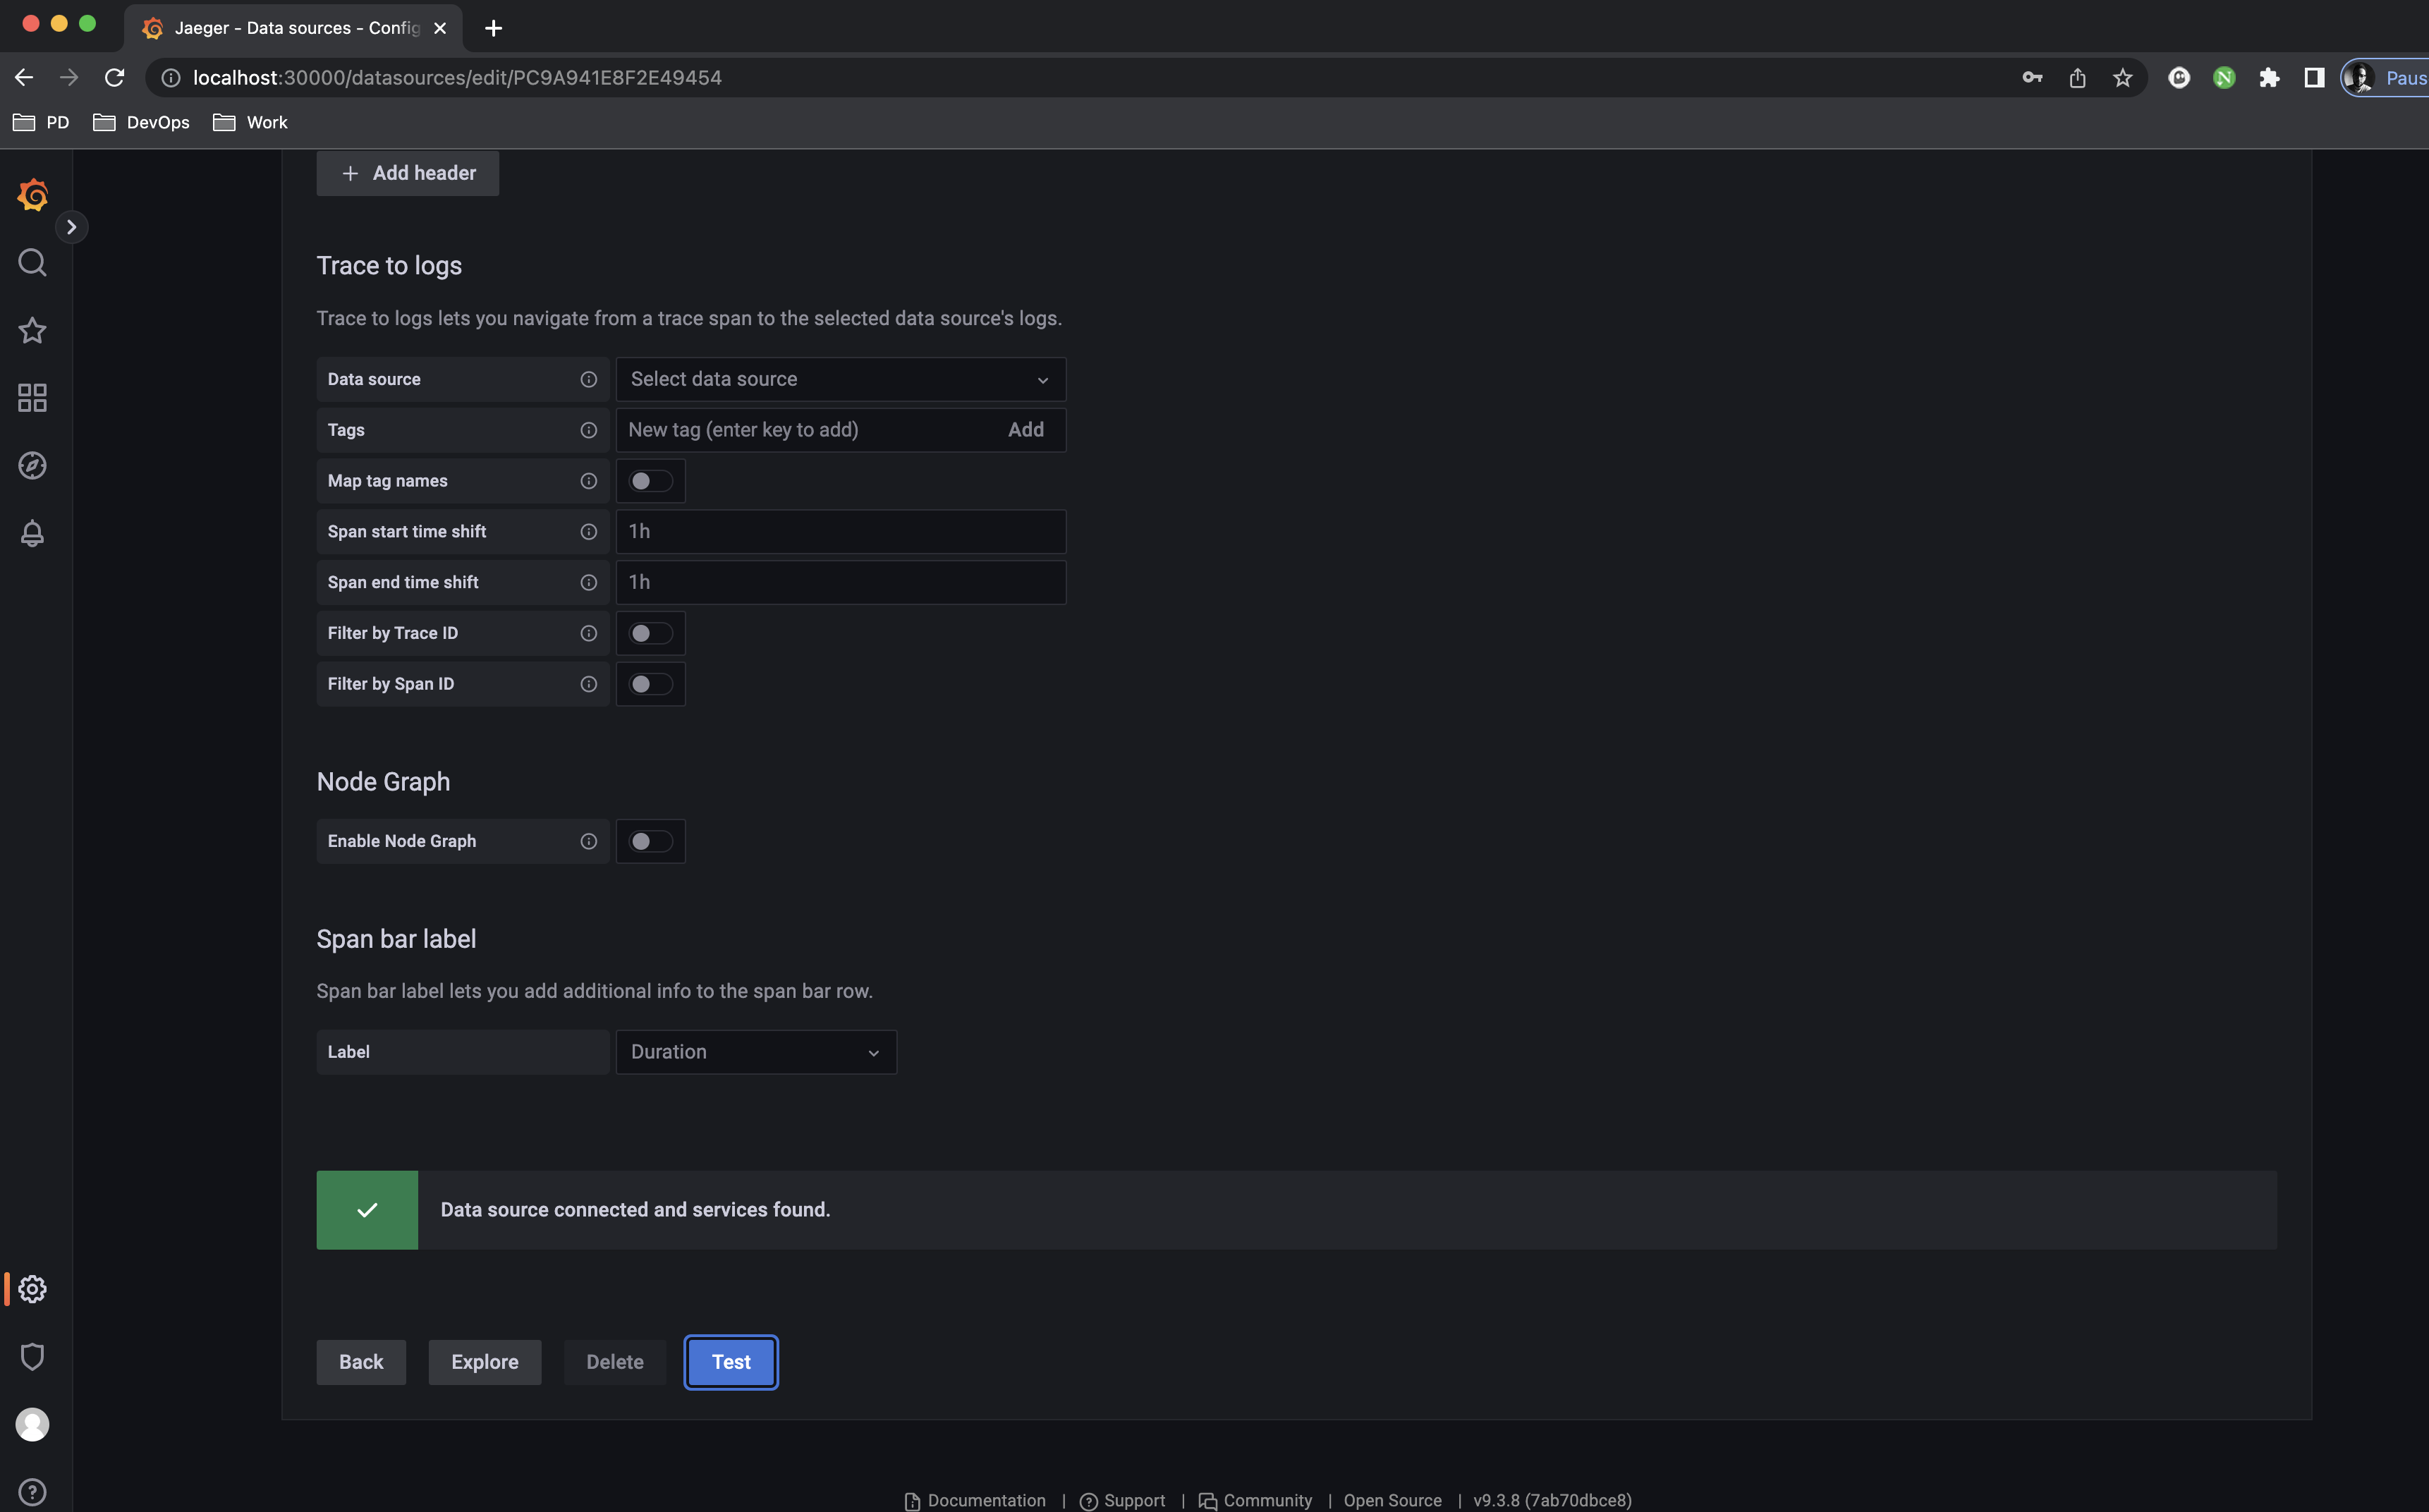Open Help question mark icon

(32, 1491)
